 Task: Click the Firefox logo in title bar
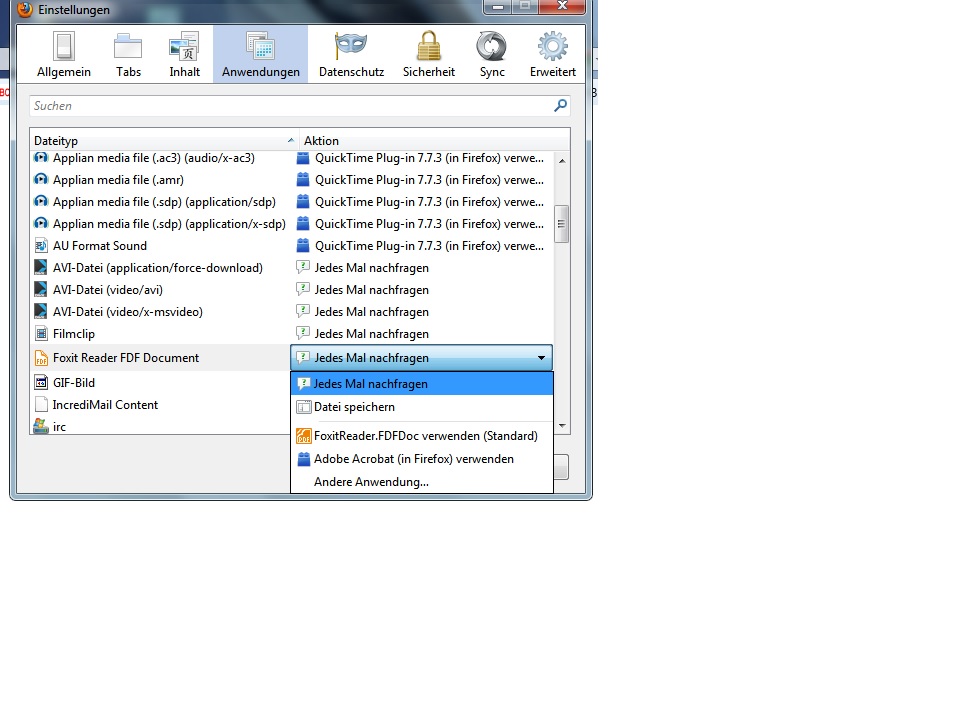click(24, 9)
